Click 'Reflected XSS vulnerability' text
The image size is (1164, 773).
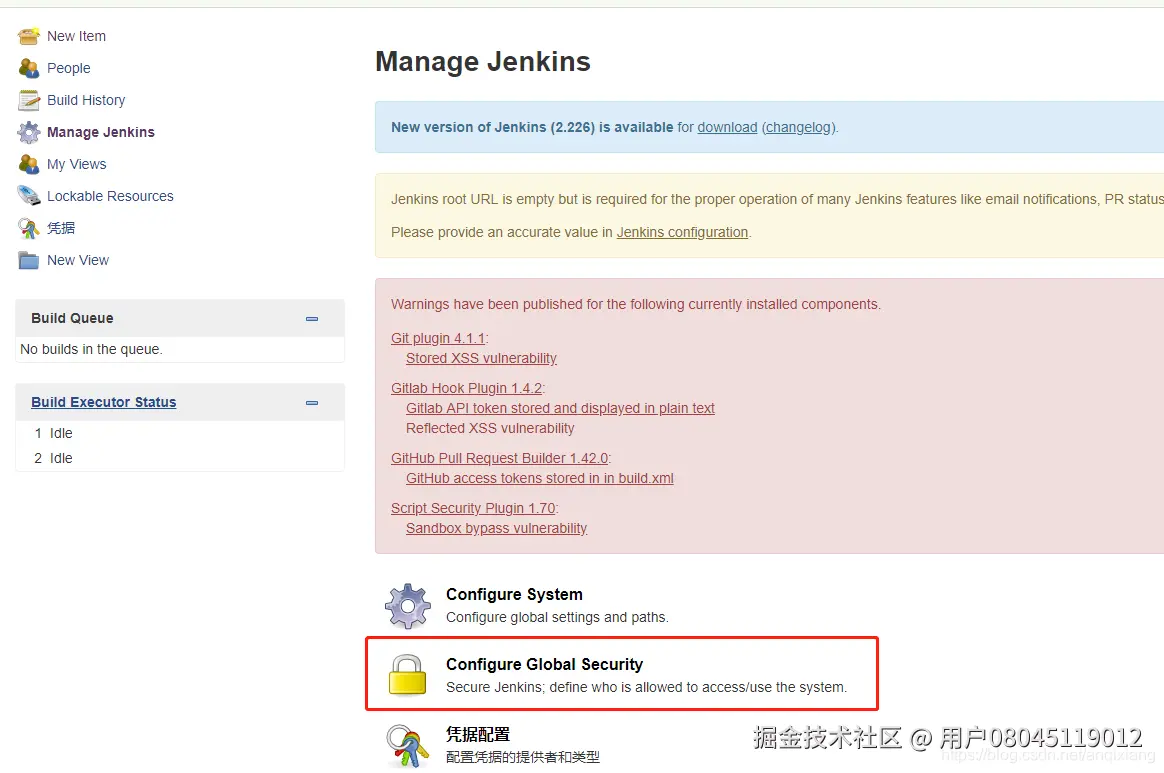[490, 428]
